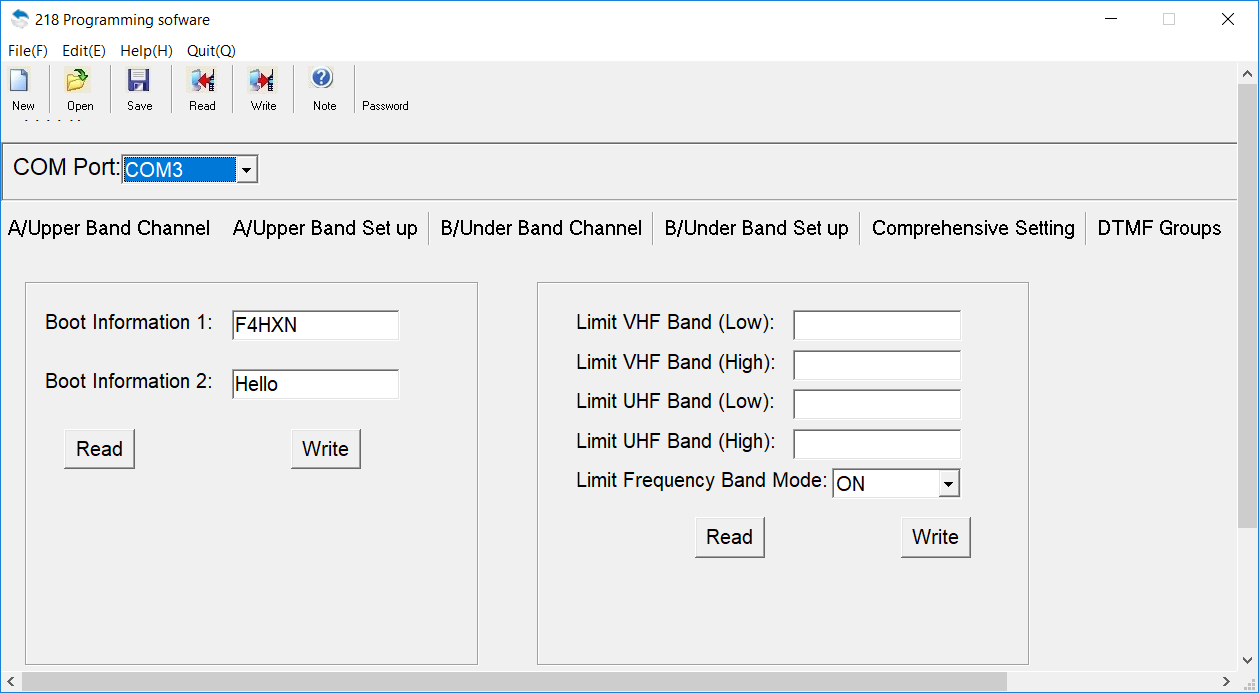Click the horizontal scrollbar right arrow

pos(1227,681)
